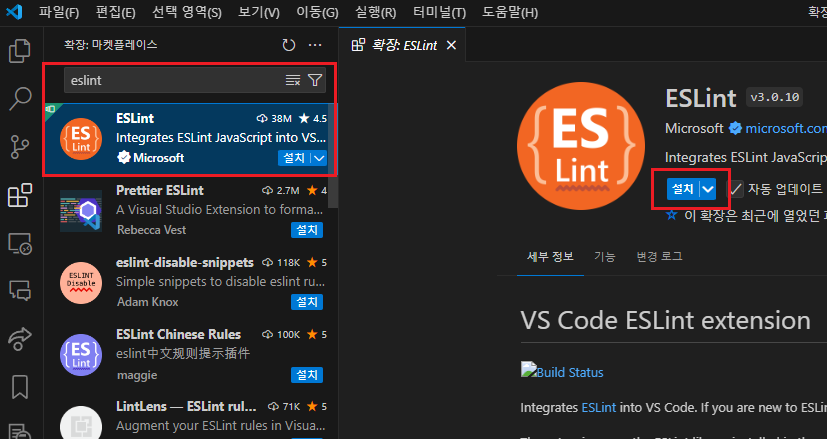Install the eslint-disable-snippets extension
Viewport: 827px width, 439px height.
coord(307,302)
